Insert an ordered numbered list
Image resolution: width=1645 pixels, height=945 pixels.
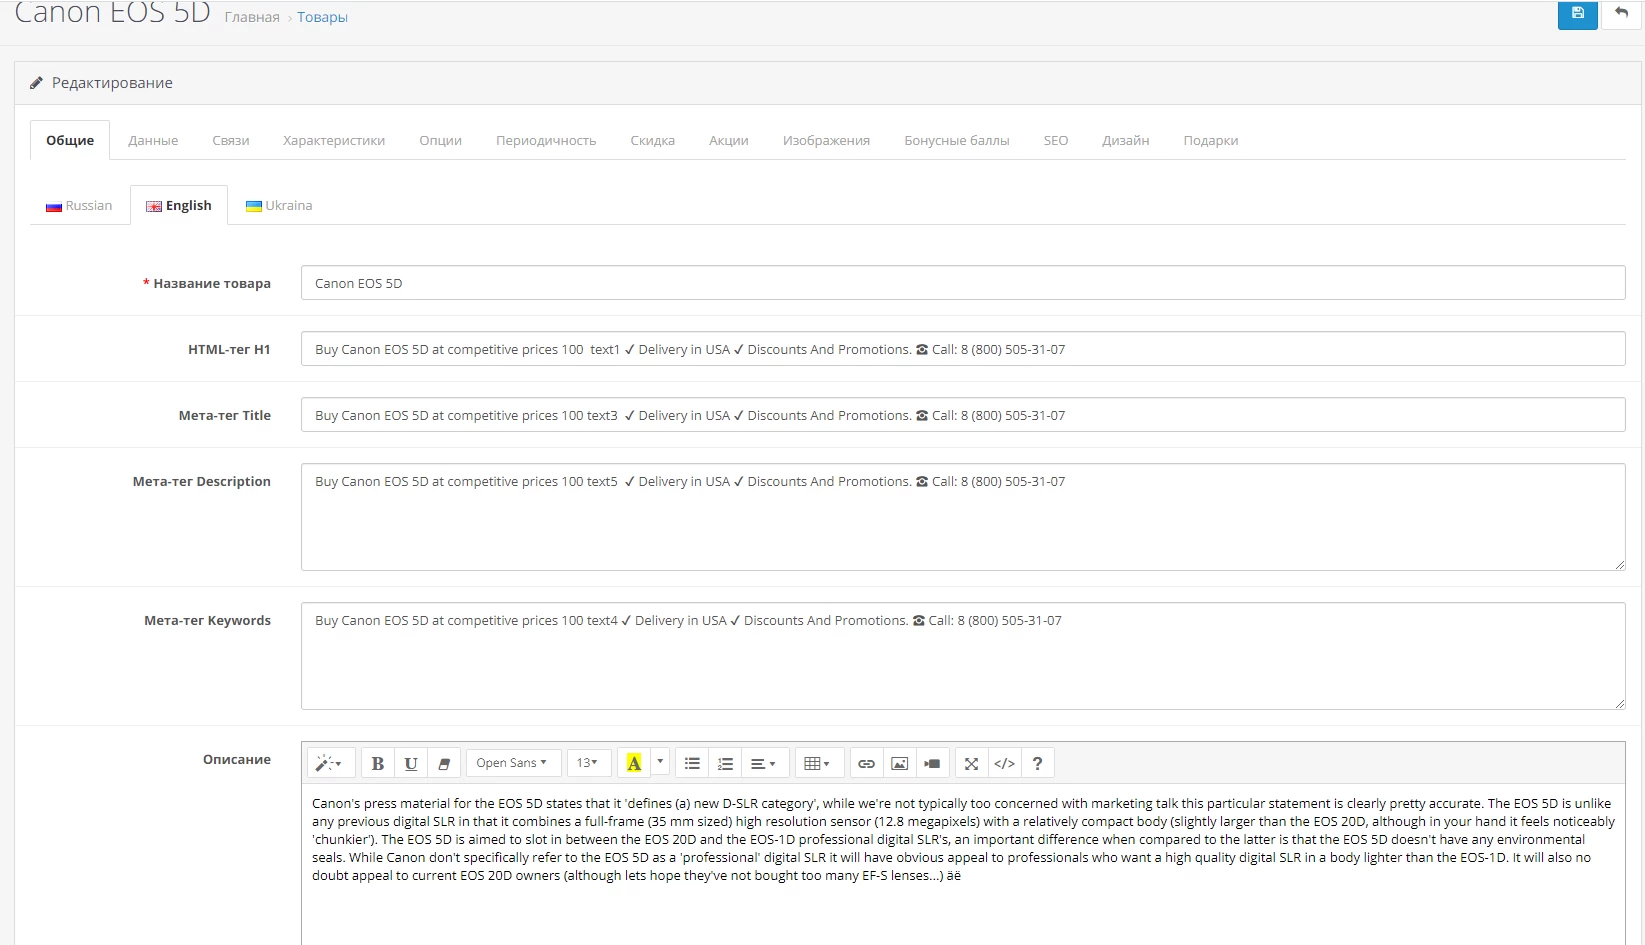[726, 763]
